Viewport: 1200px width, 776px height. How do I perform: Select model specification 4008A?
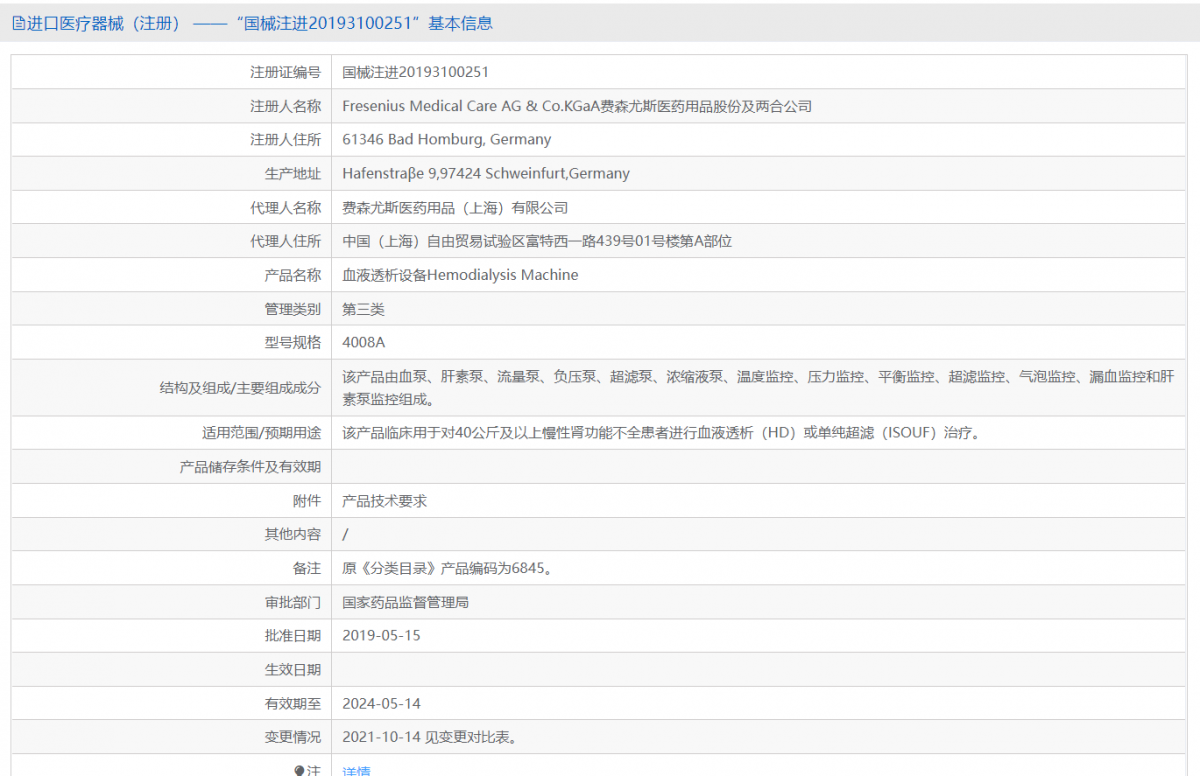363,342
